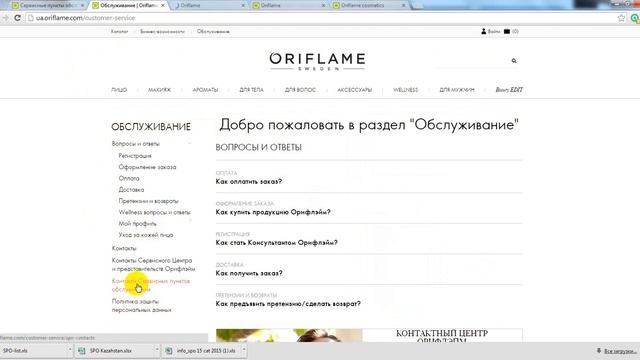Viewport: 640px width, 360px height.
Task: Select Претензии и возвраты in the sidebar
Action: click(148, 201)
